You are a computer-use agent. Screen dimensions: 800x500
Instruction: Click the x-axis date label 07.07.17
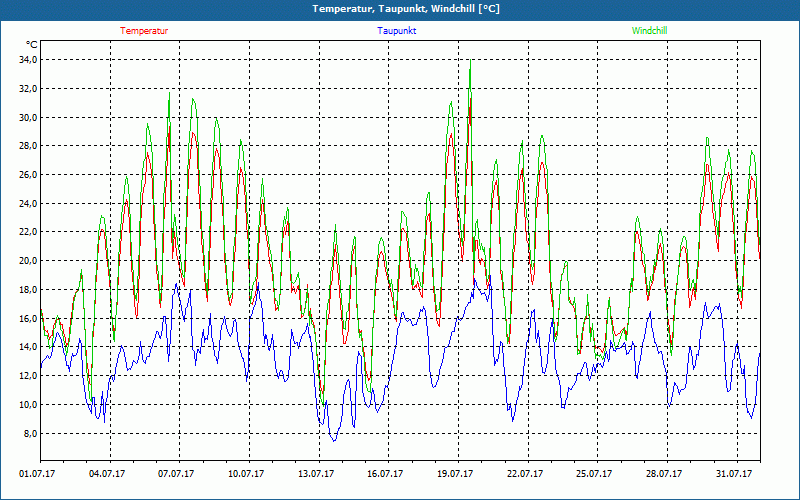coord(176,474)
